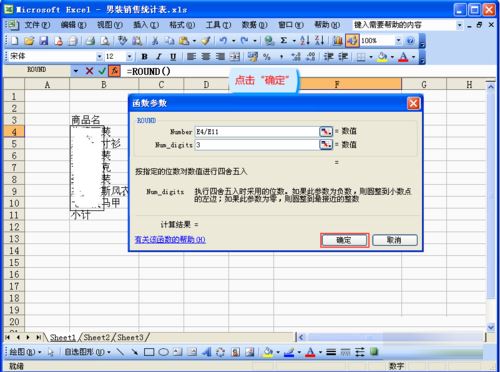Click the Insert Function fx icon

pyautogui.click(x=115, y=71)
